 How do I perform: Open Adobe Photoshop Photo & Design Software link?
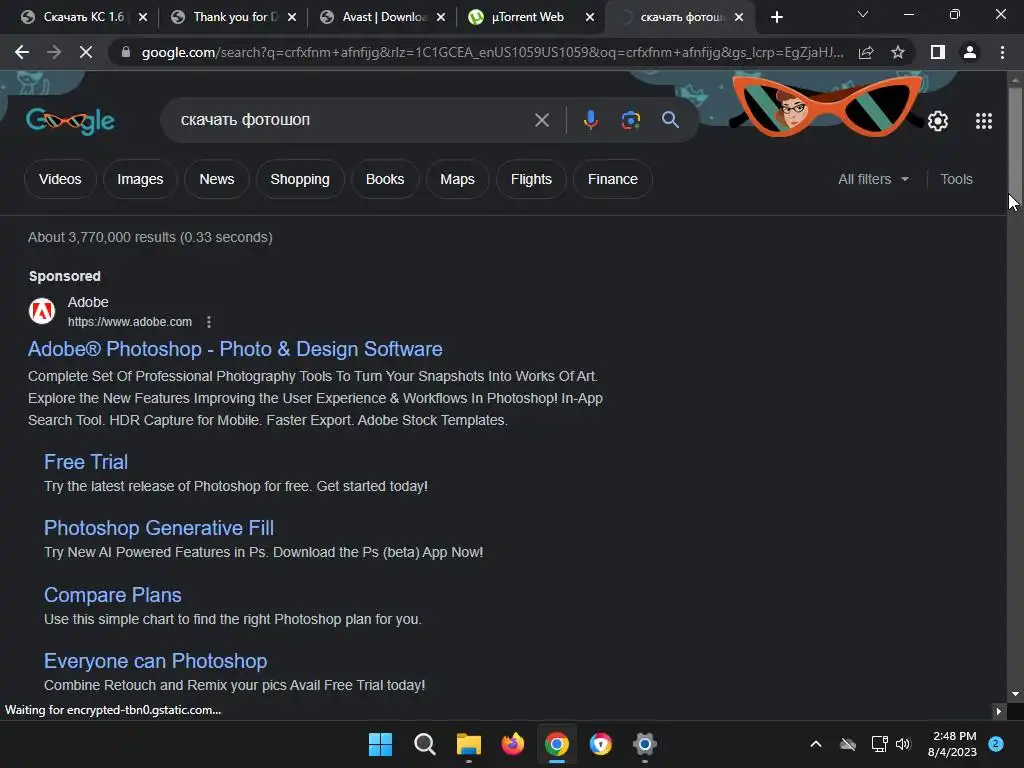pos(235,349)
